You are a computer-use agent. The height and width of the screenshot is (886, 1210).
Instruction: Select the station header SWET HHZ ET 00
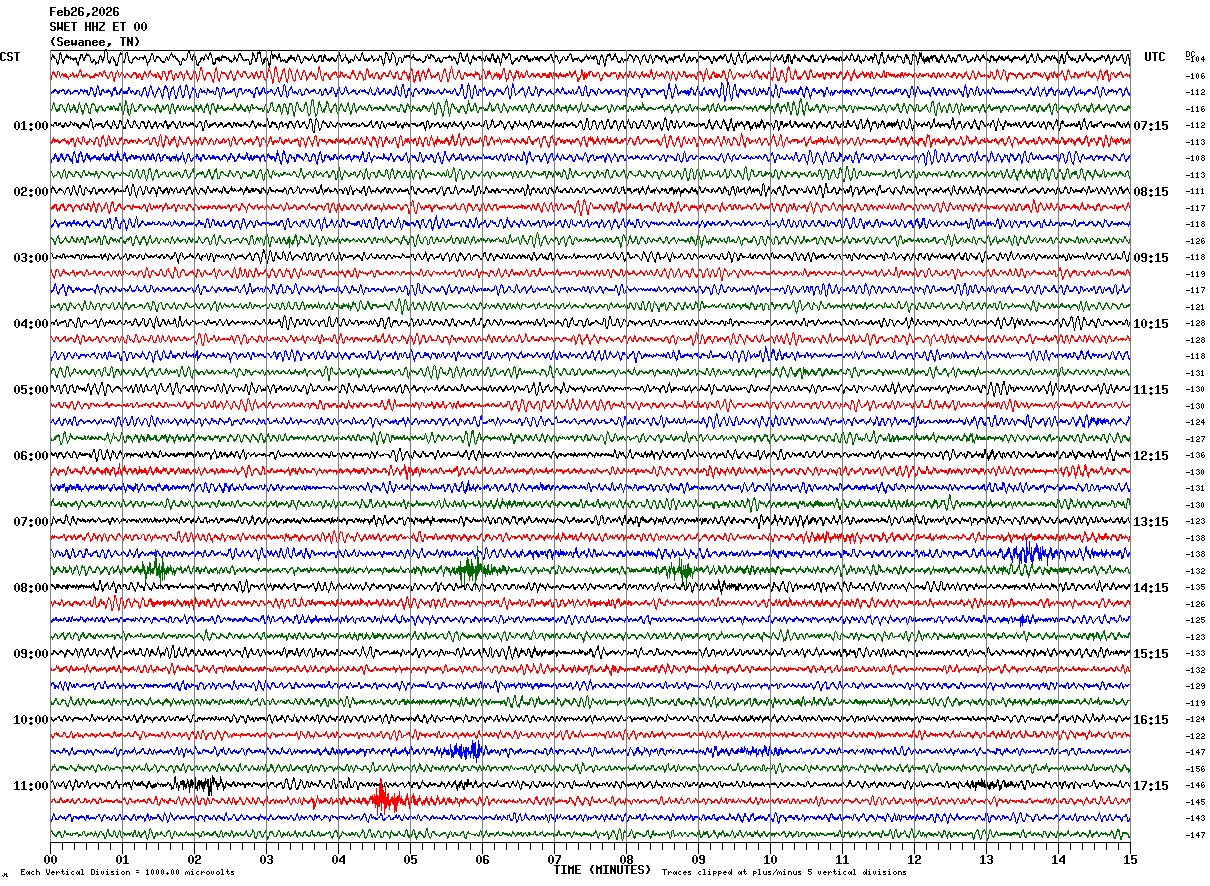(98, 27)
